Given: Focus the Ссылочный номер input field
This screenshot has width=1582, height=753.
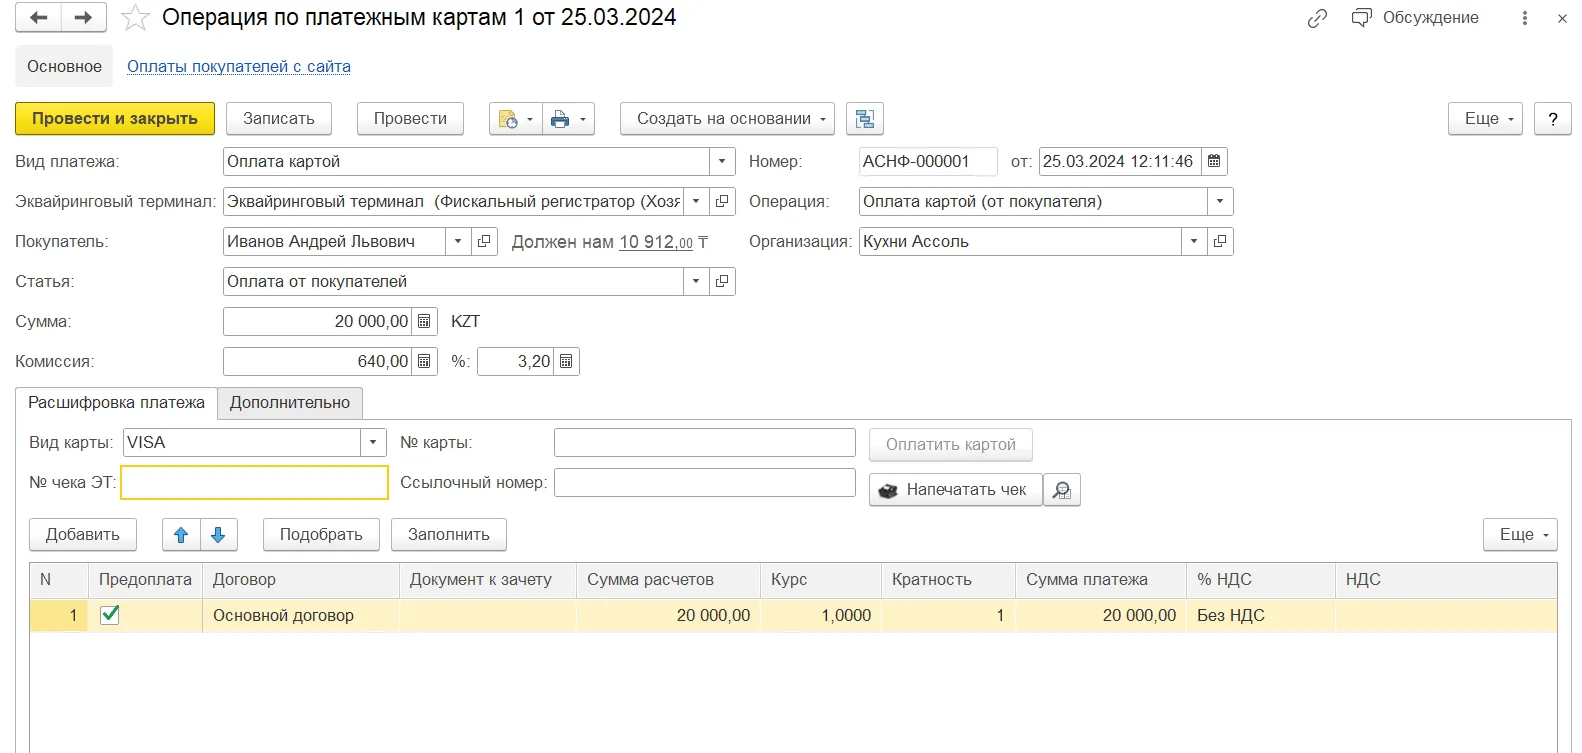Looking at the screenshot, I should 705,482.
